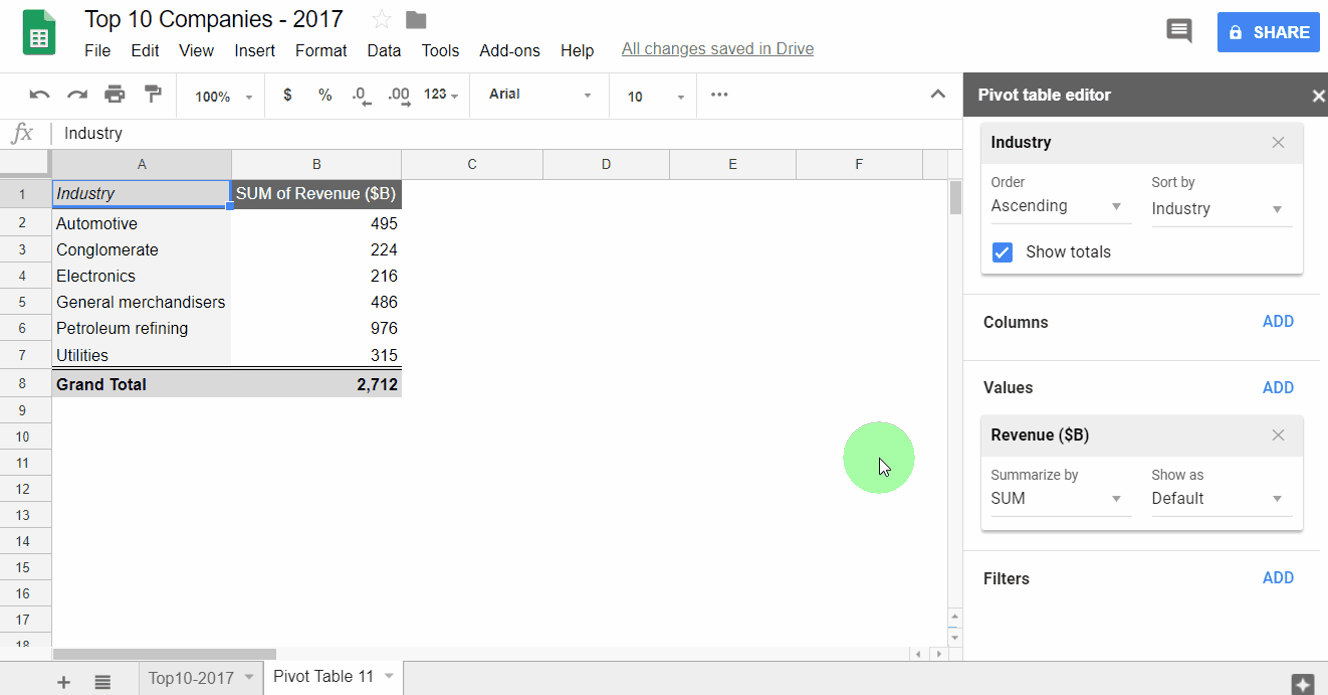The image size is (1328, 695).
Task: Open the Edit menu
Action: (x=145, y=50)
